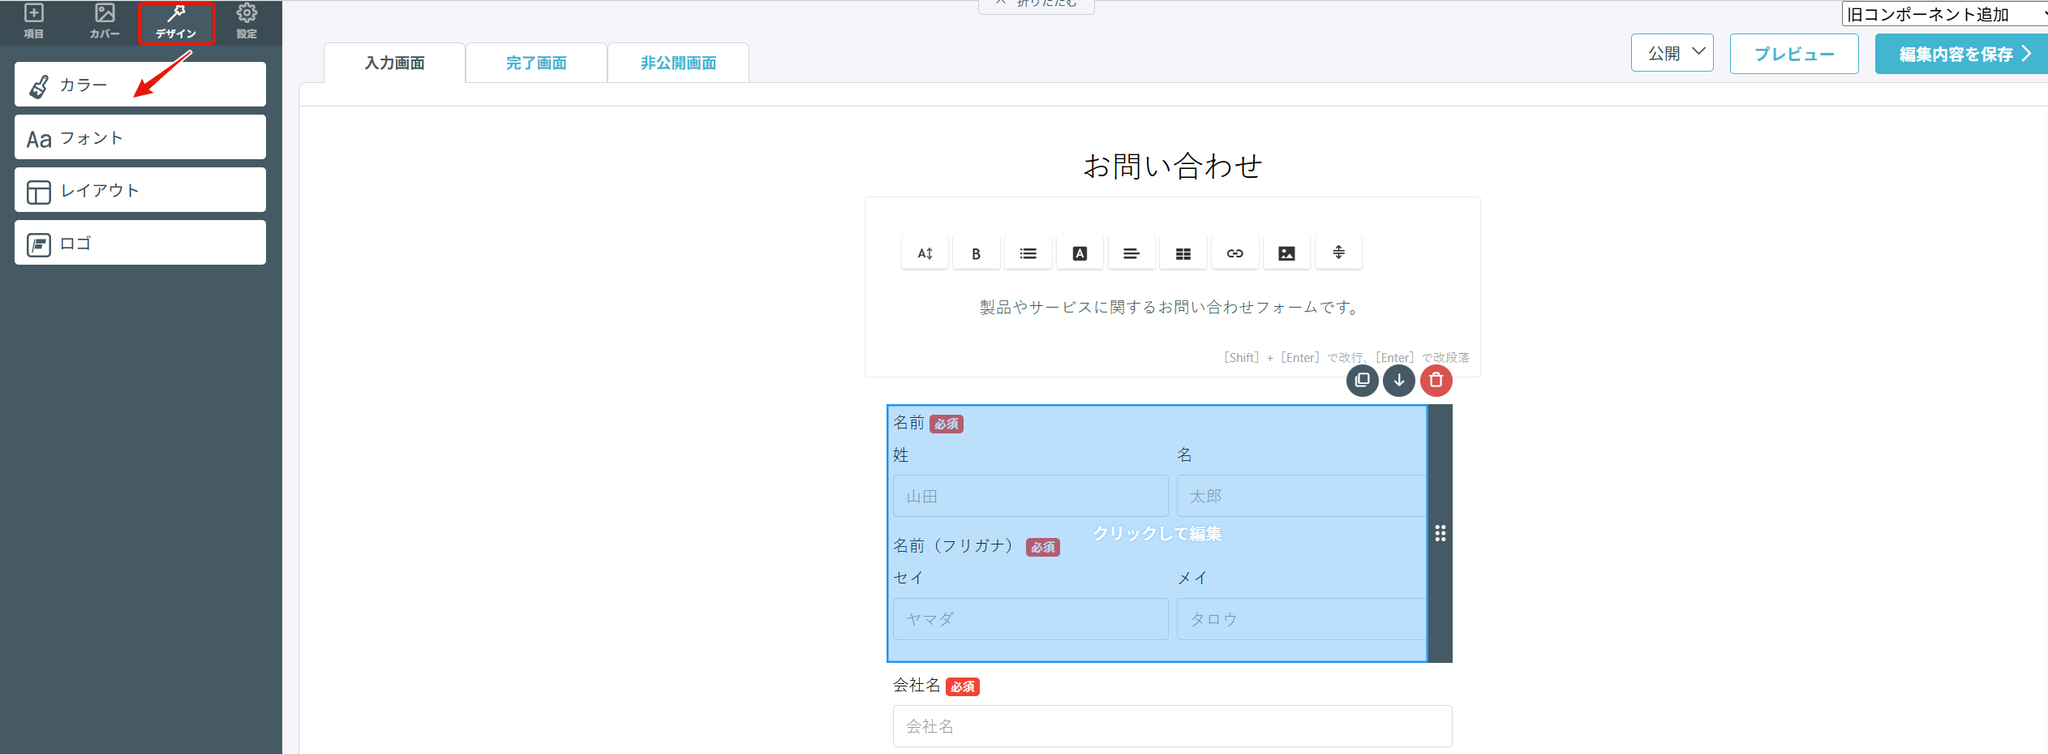
Task: Switch to the 完了画面 tab
Action: (x=536, y=63)
